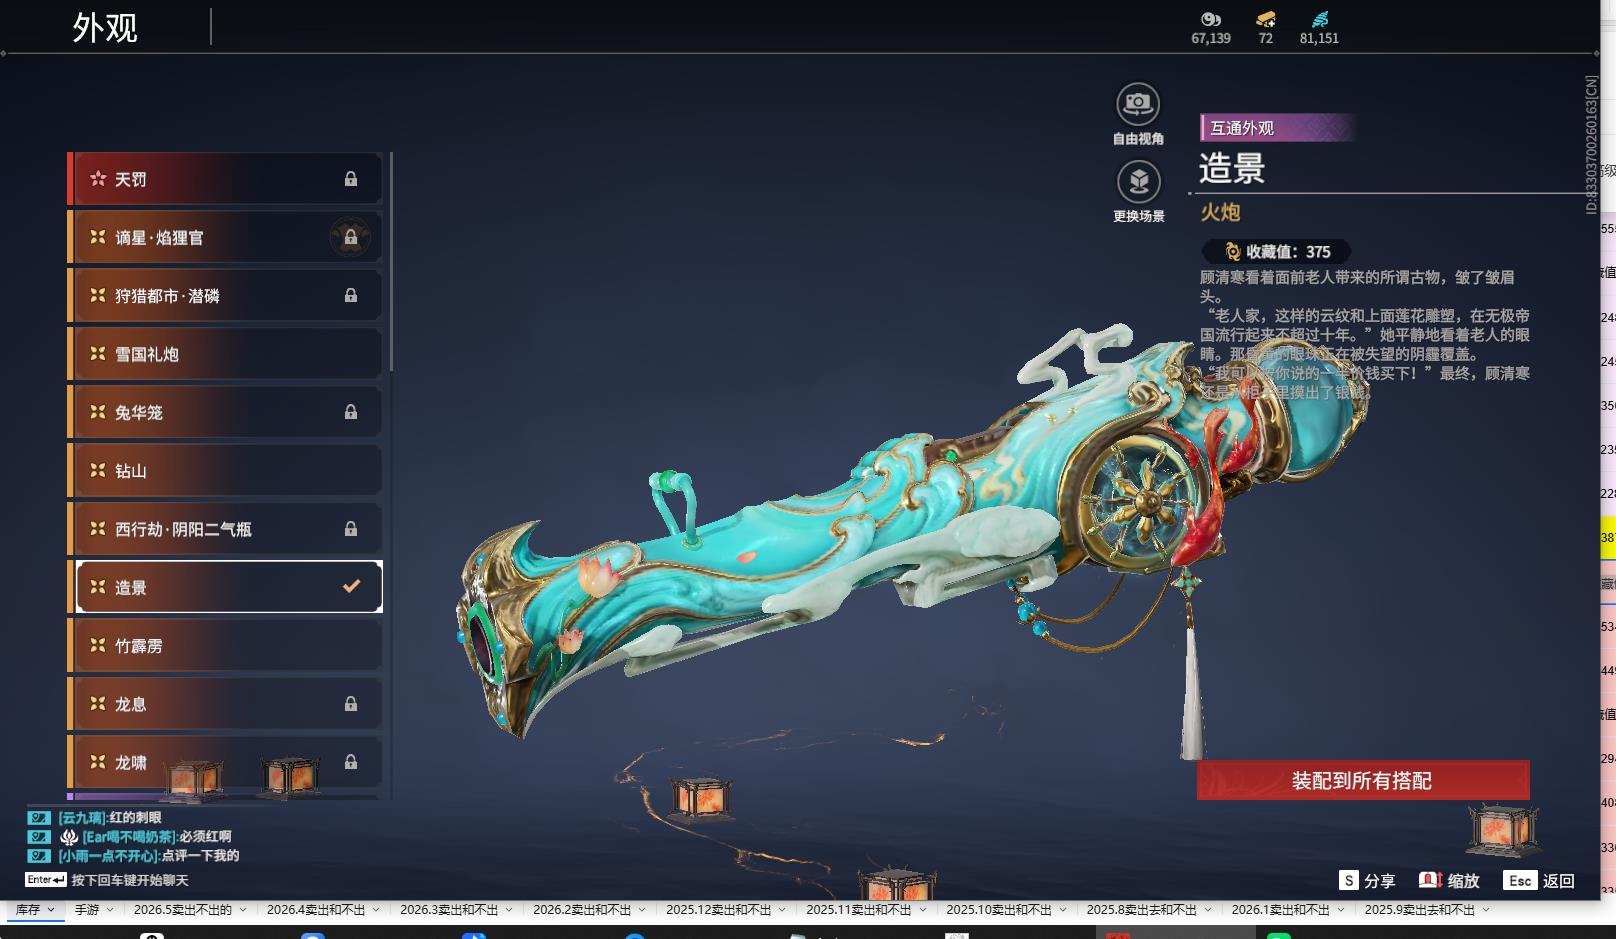
Task: Expand the 库存 sheet tab dropdown
Action: tap(51, 910)
